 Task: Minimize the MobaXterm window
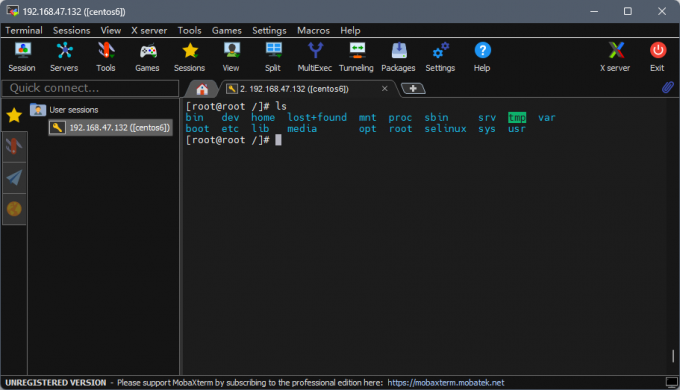[x=594, y=11]
